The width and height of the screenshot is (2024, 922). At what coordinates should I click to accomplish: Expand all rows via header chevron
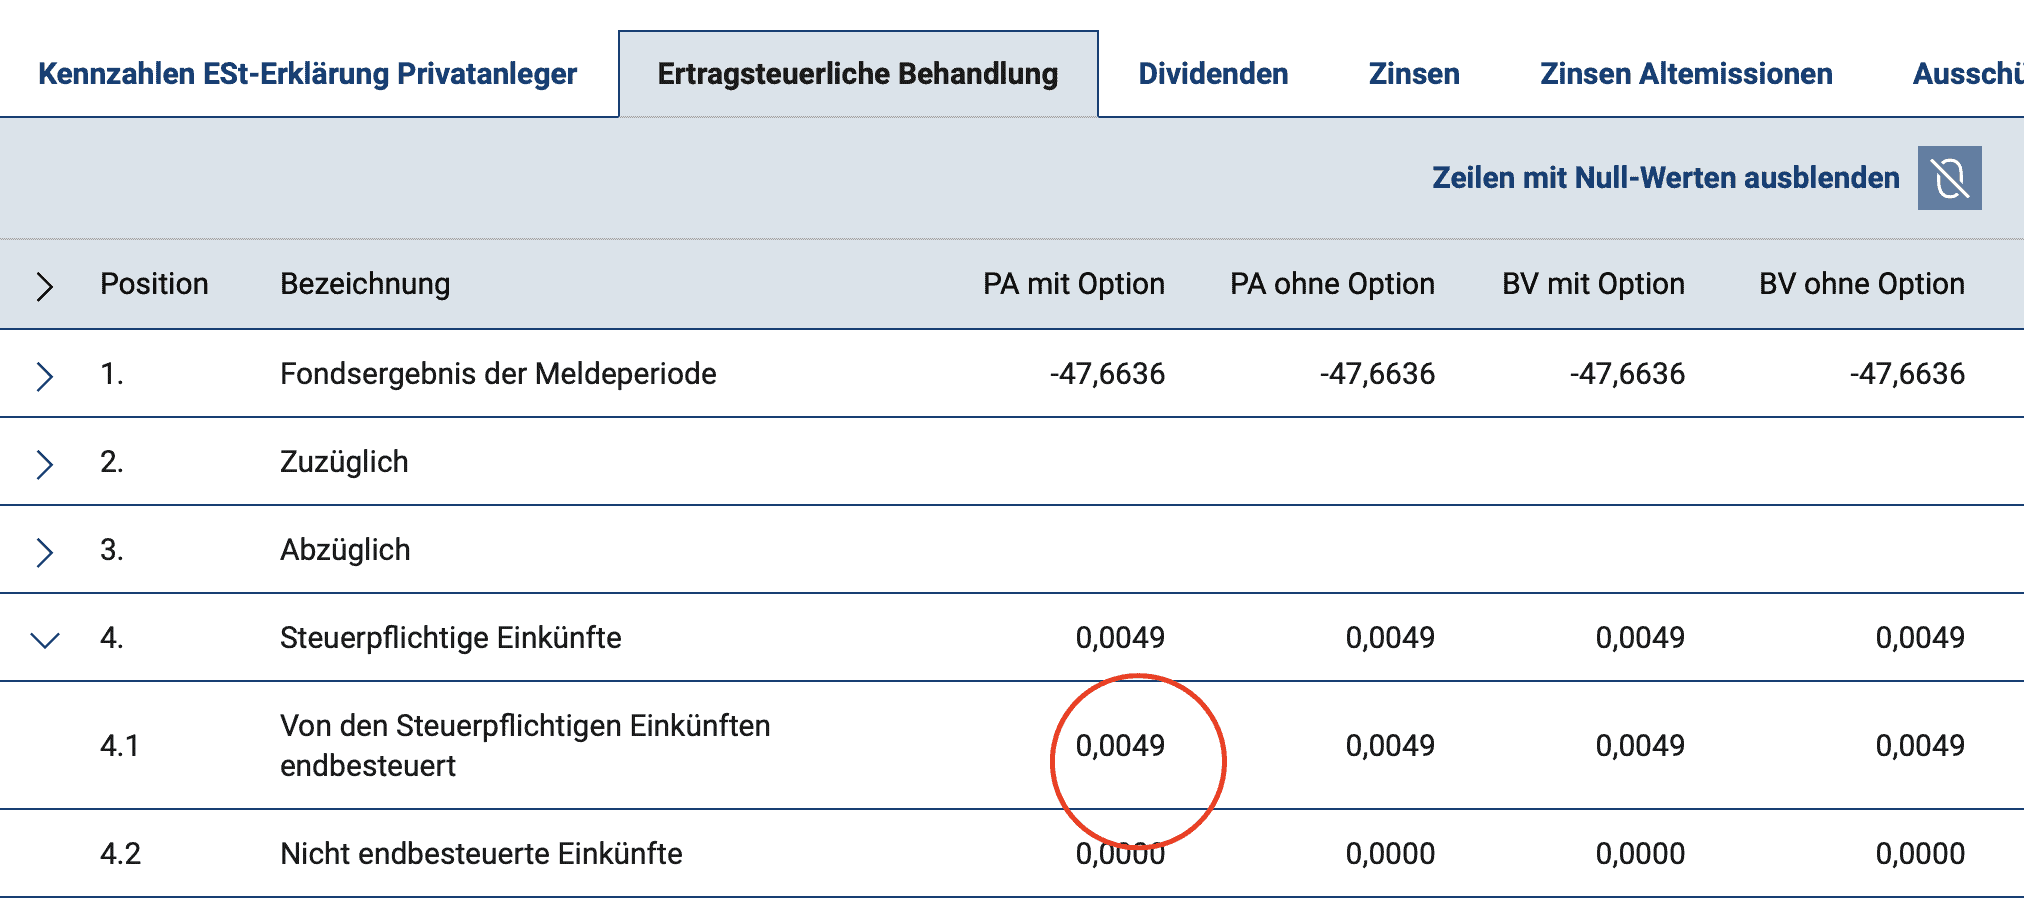[44, 286]
